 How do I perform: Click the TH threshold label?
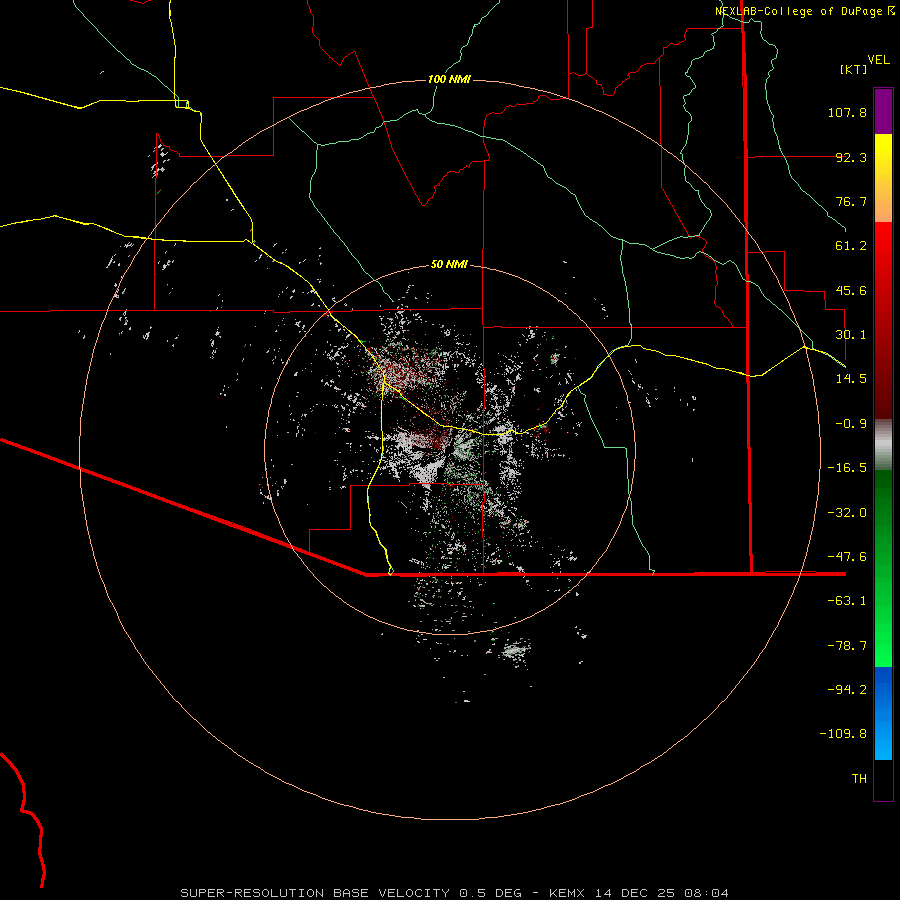pyautogui.click(x=859, y=779)
